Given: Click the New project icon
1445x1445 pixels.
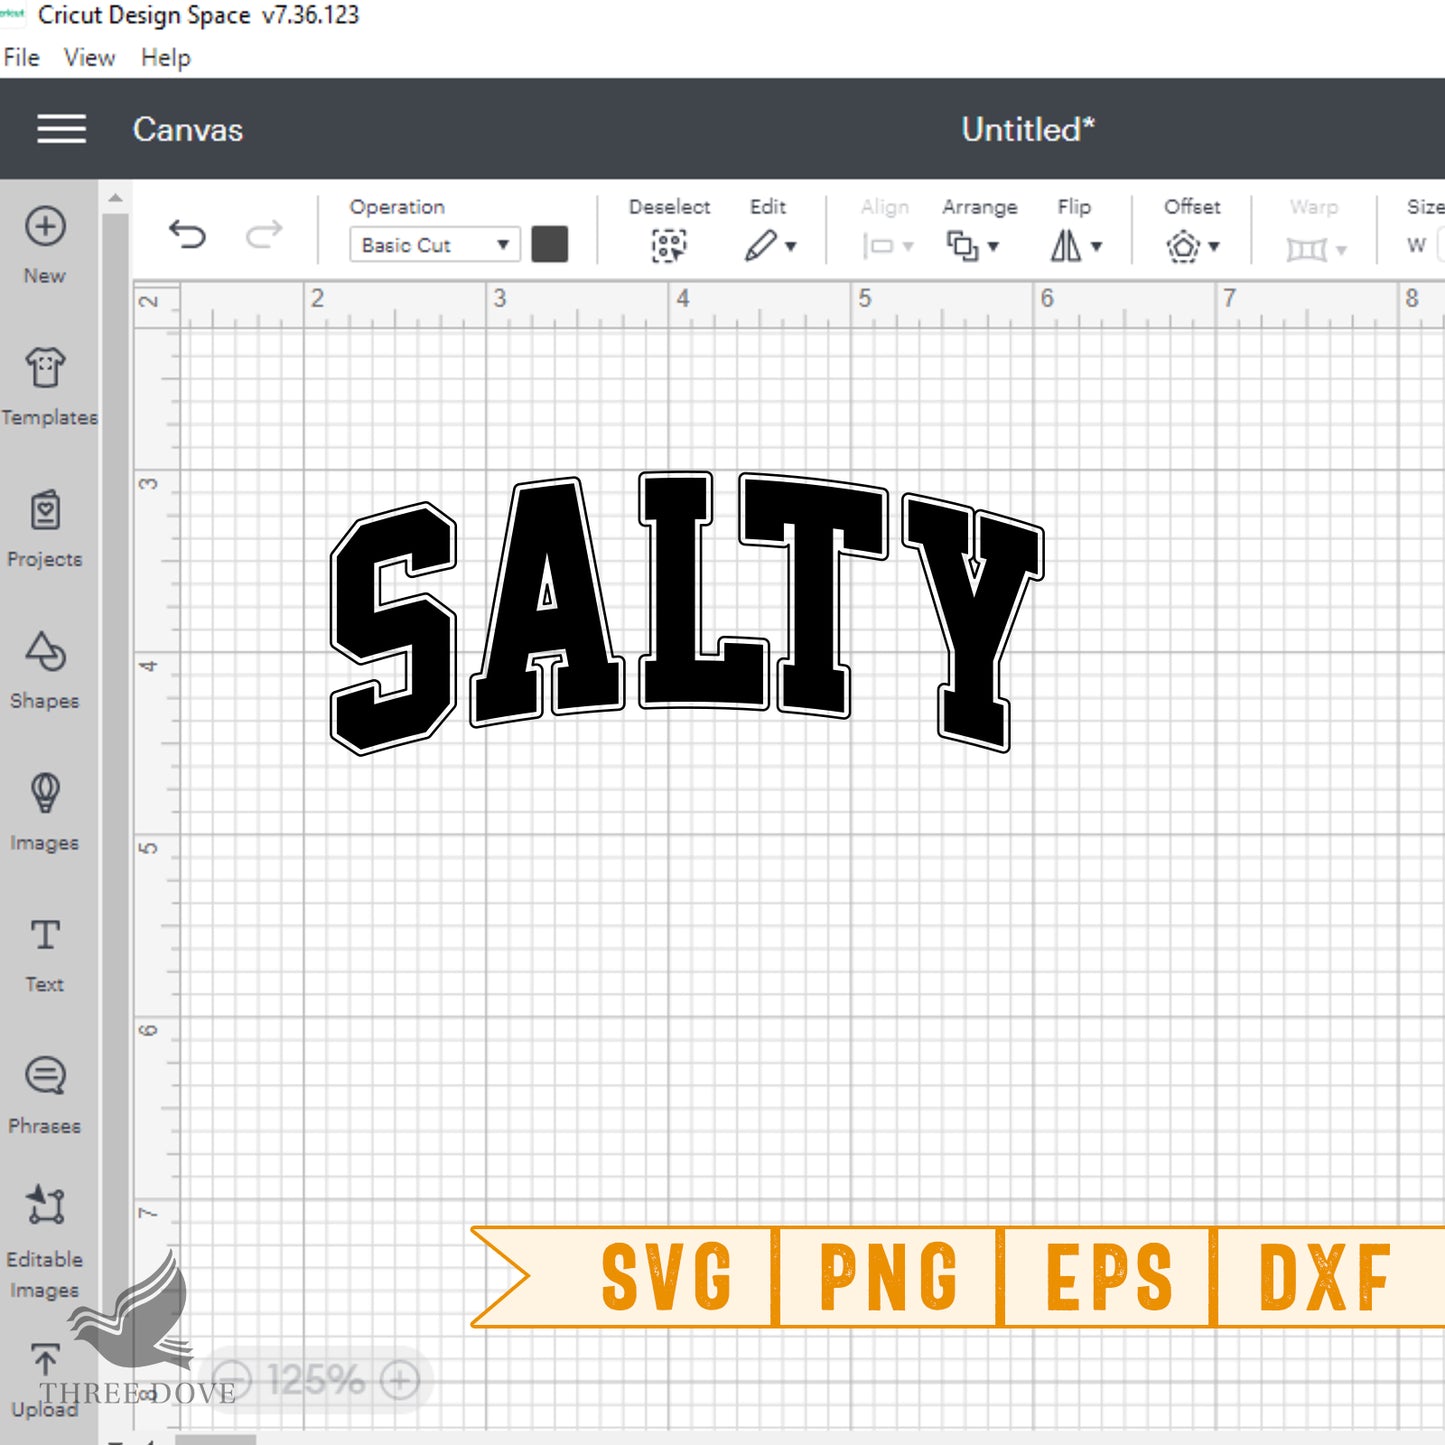Looking at the screenshot, I should coord(45,226).
